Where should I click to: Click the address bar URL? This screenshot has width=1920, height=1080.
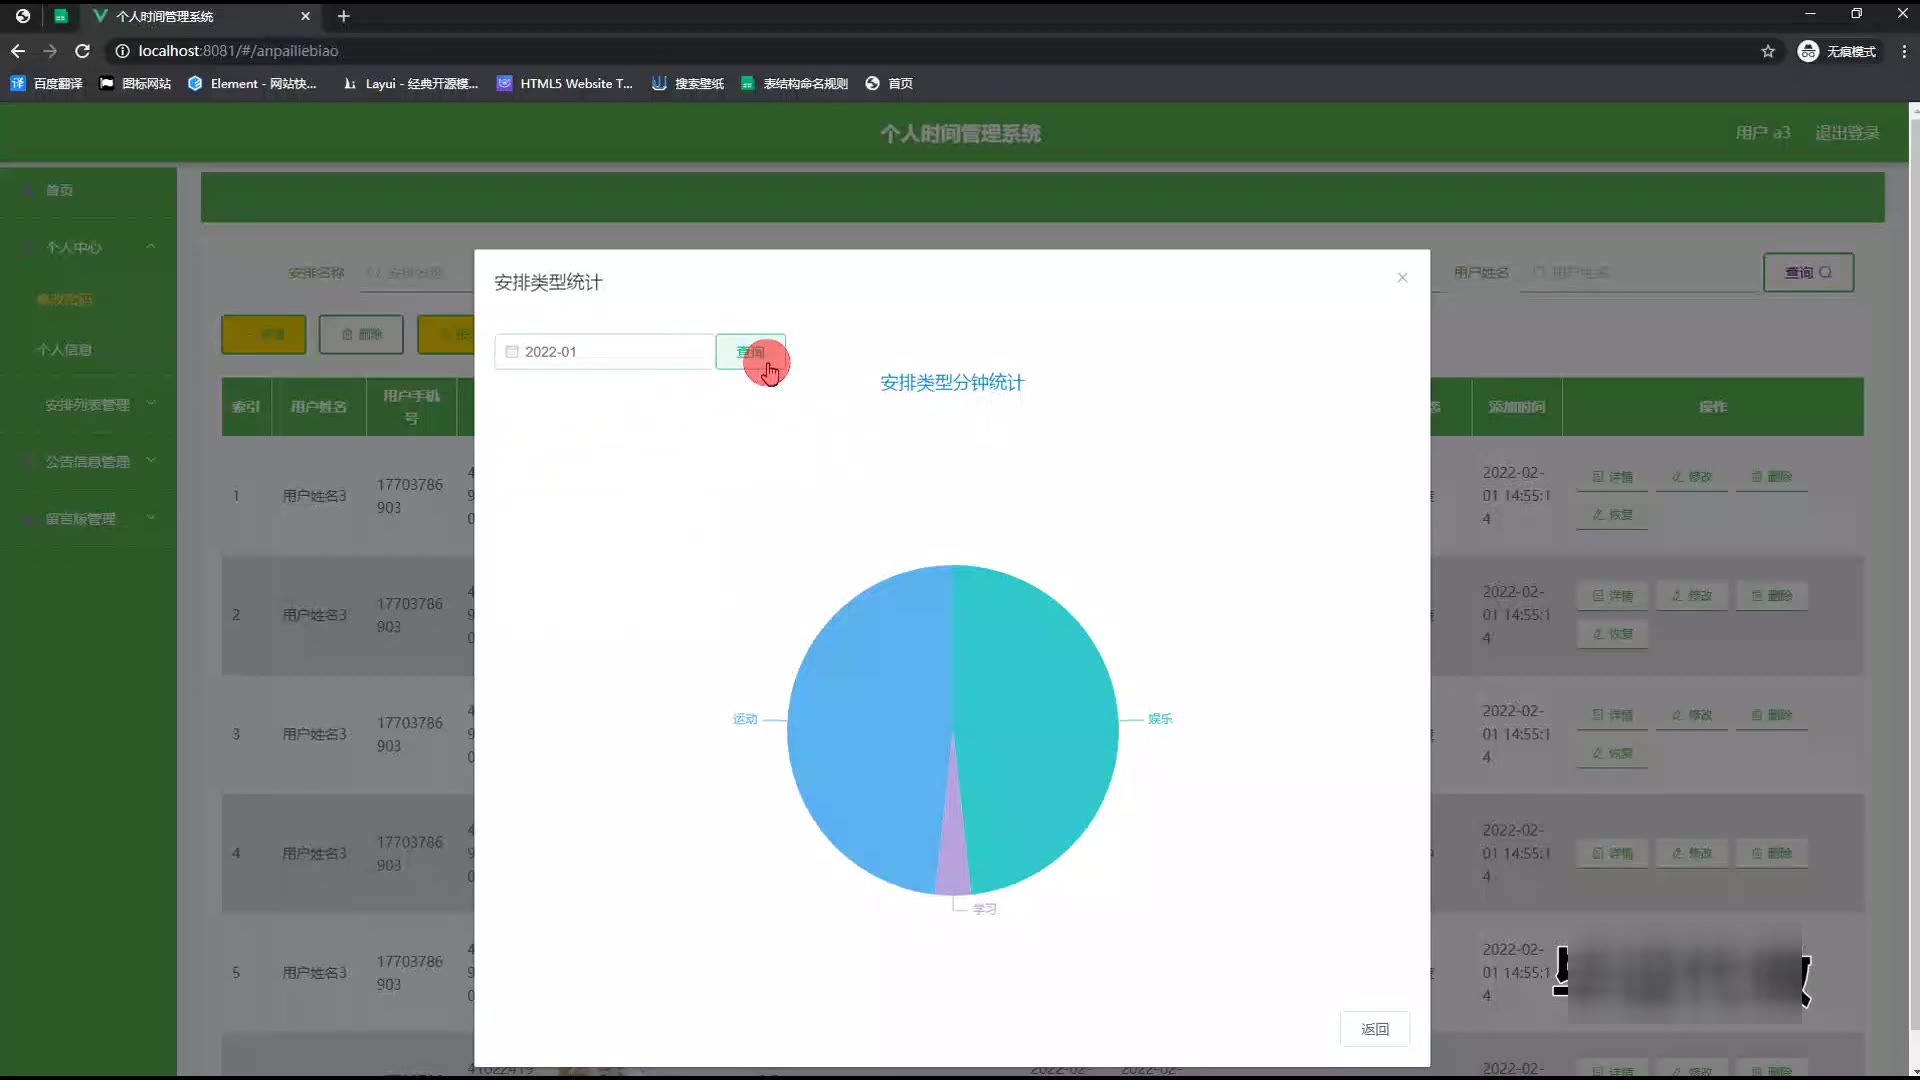(x=238, y=51)
